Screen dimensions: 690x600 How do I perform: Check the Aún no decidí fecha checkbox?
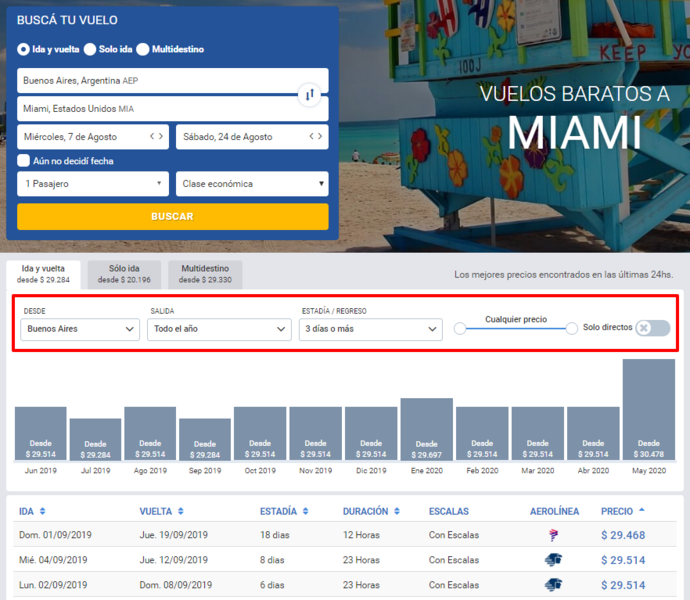coord(23,161)
